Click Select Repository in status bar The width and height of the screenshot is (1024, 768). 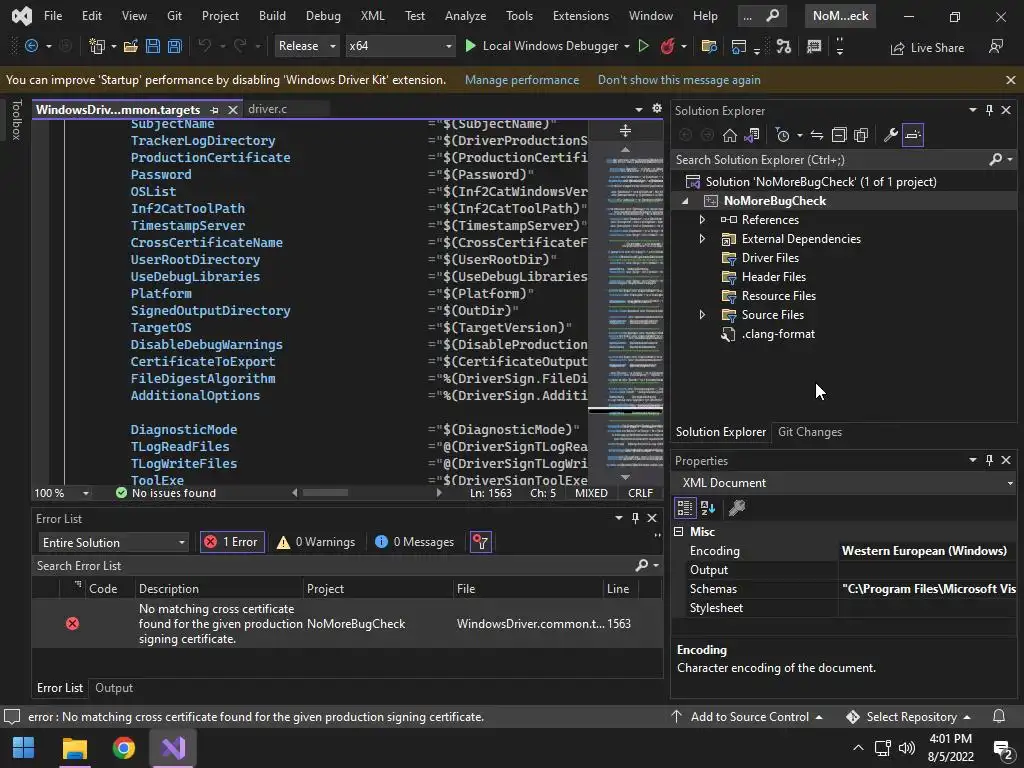point(908,717)
